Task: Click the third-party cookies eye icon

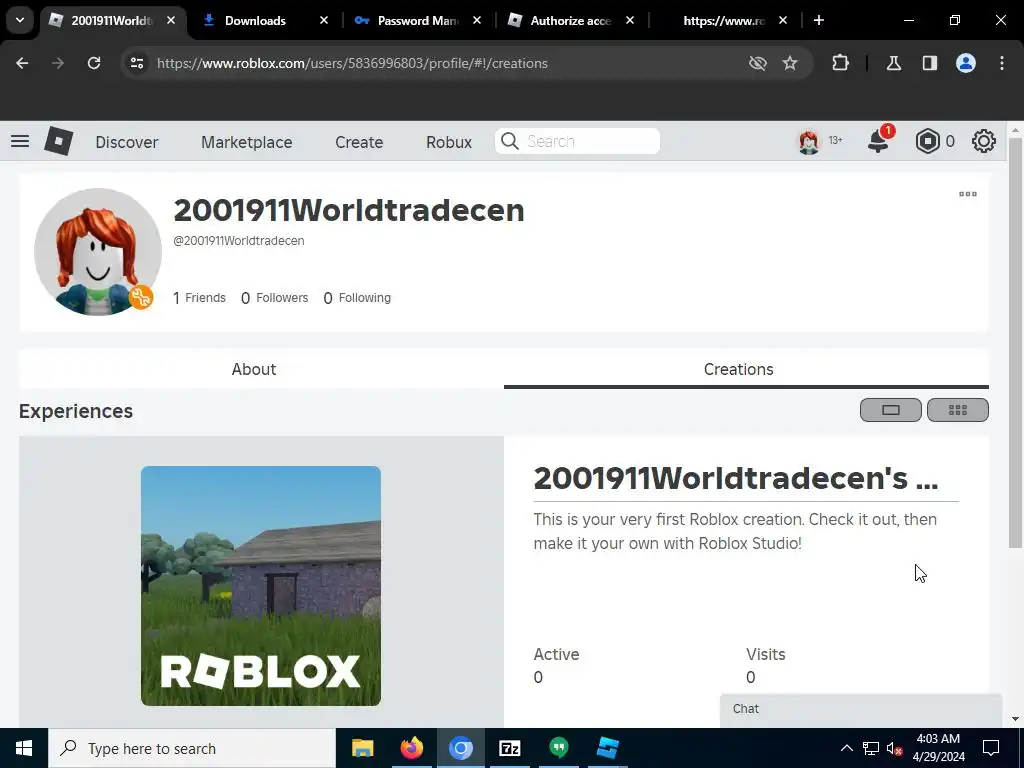Action: (x=758, y=63)
